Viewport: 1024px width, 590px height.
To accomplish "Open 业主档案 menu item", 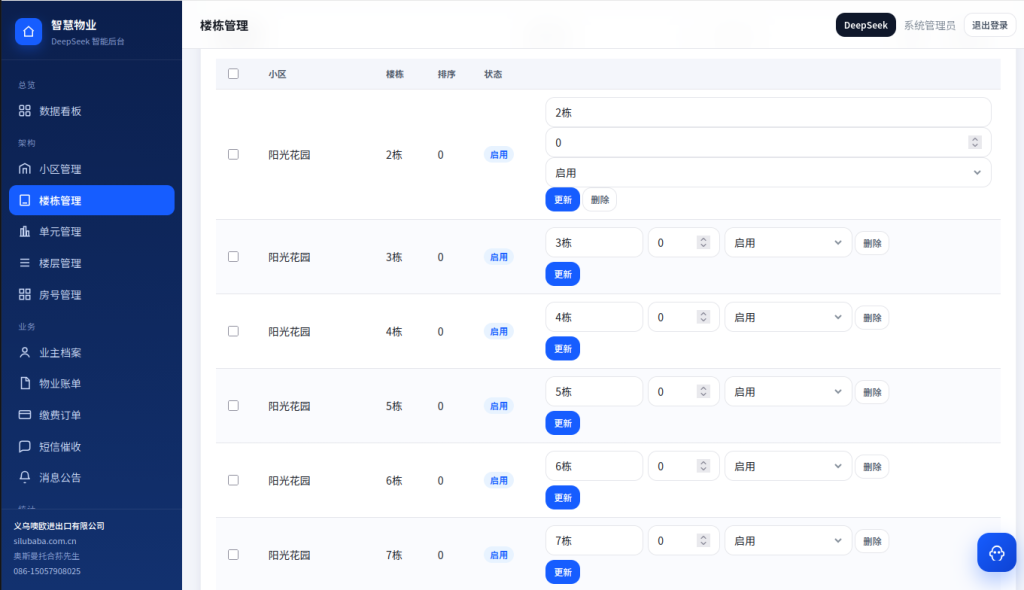I will (x=91, y=352).
